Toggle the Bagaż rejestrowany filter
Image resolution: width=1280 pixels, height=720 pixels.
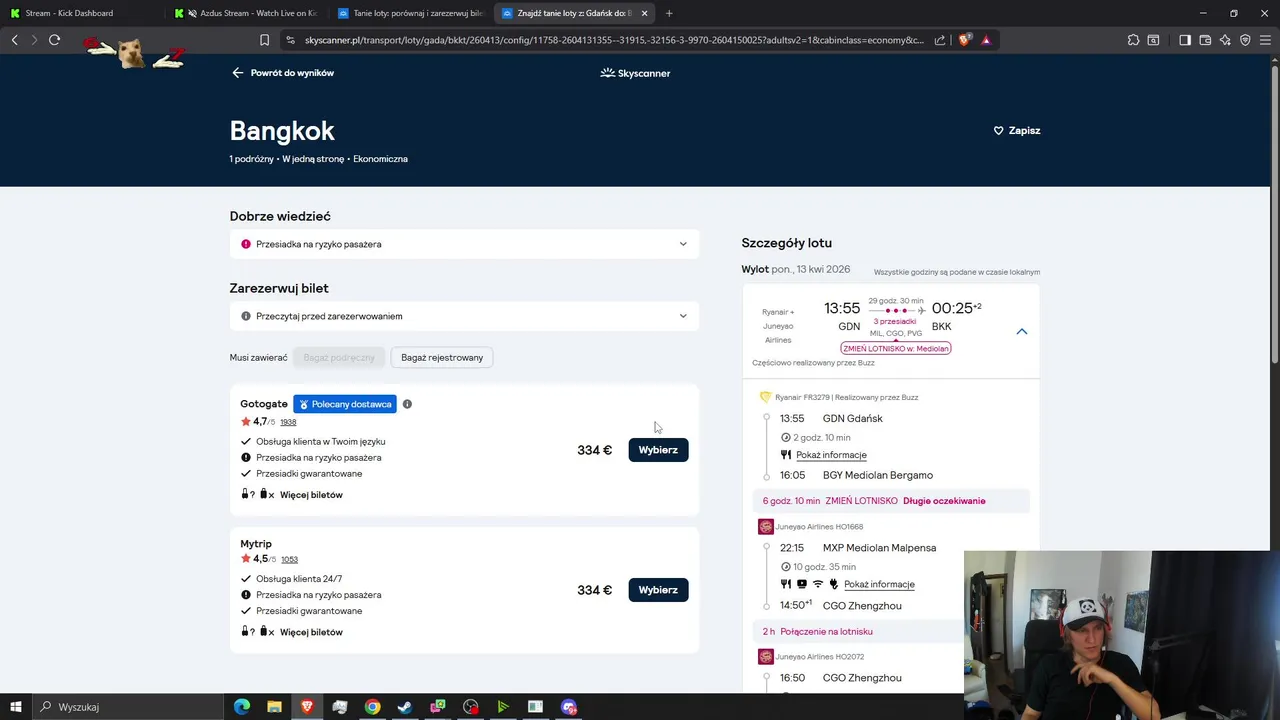pyautogui.click(x=442, y=357)
